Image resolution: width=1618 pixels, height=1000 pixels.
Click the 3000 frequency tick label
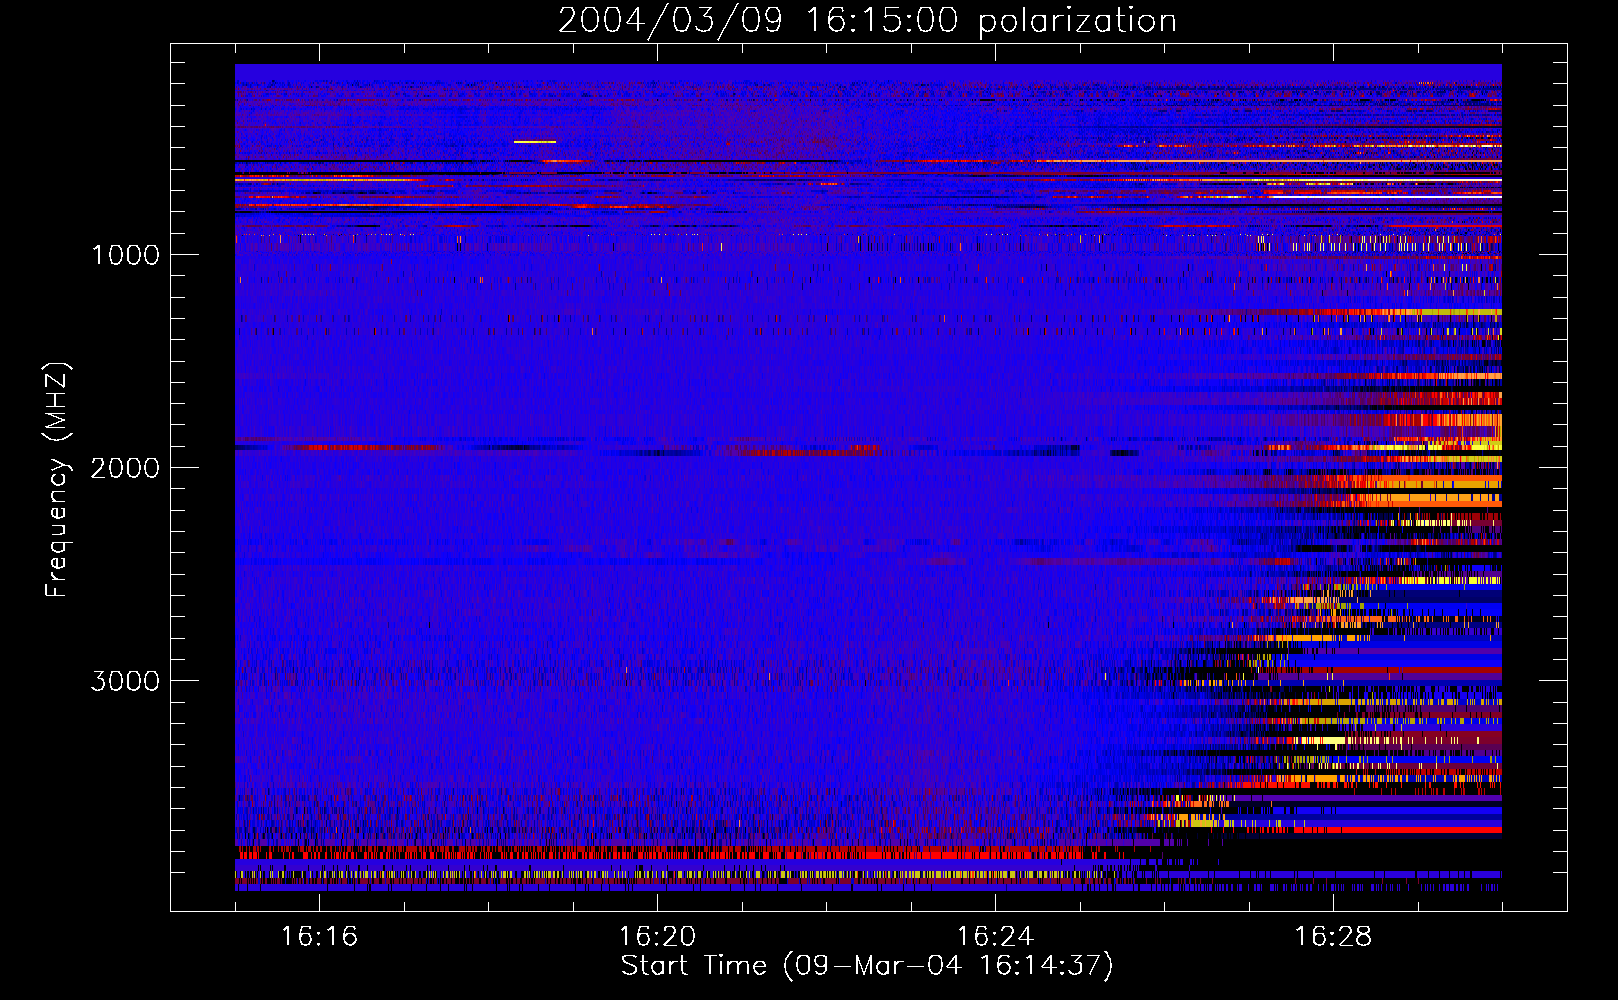[x=125, y=681]
